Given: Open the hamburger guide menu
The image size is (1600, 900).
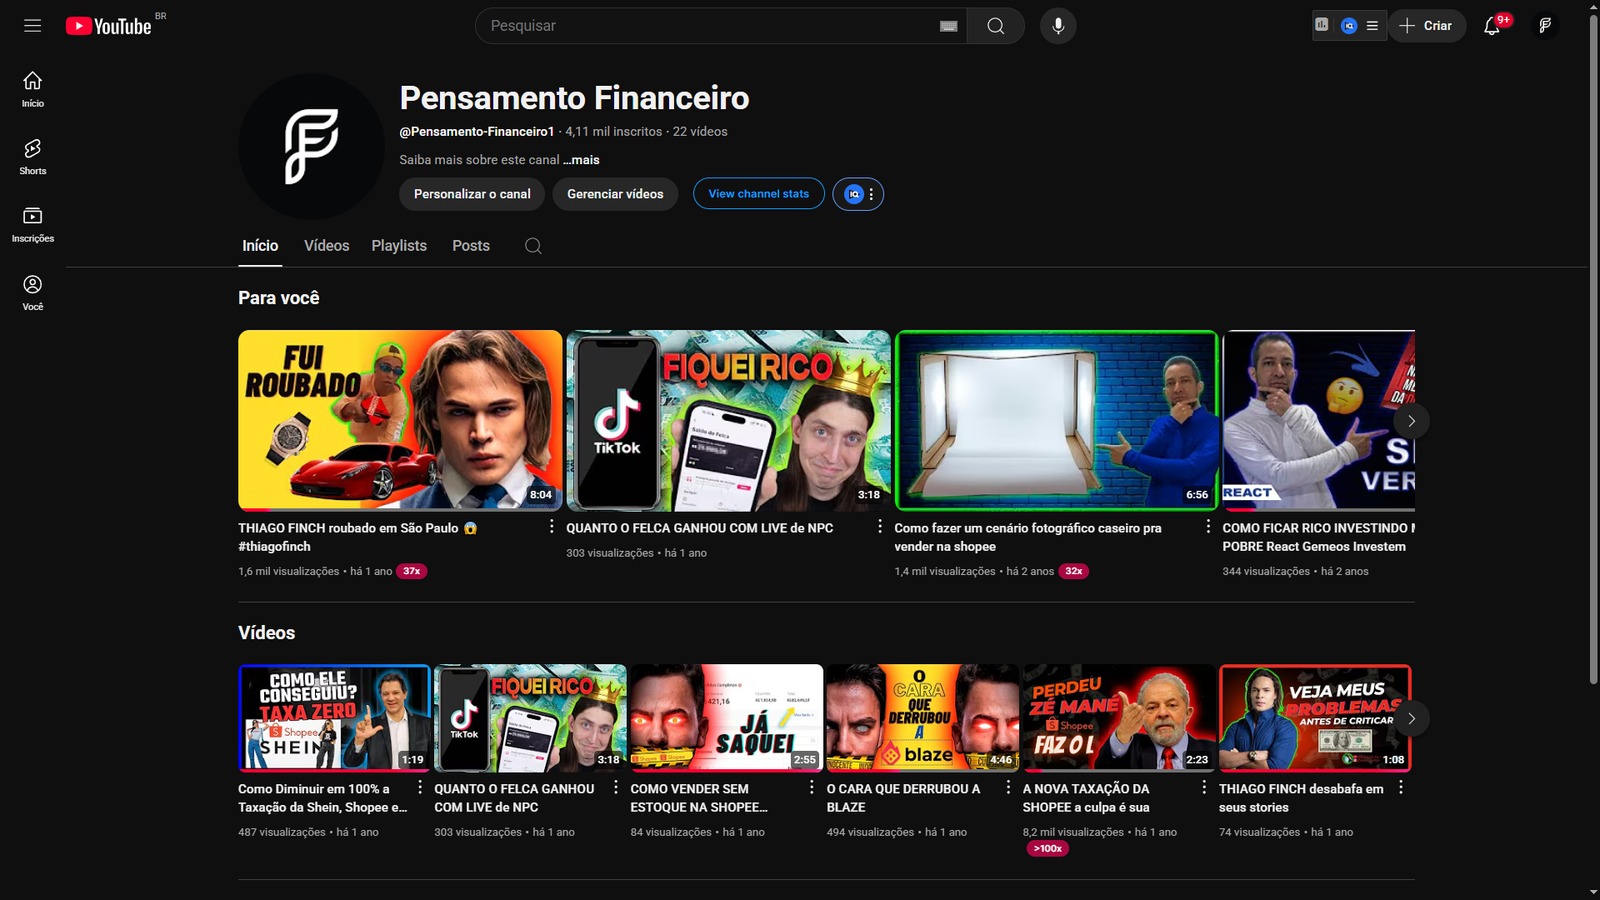Looking at the screenshot, I should coord(33,26).
